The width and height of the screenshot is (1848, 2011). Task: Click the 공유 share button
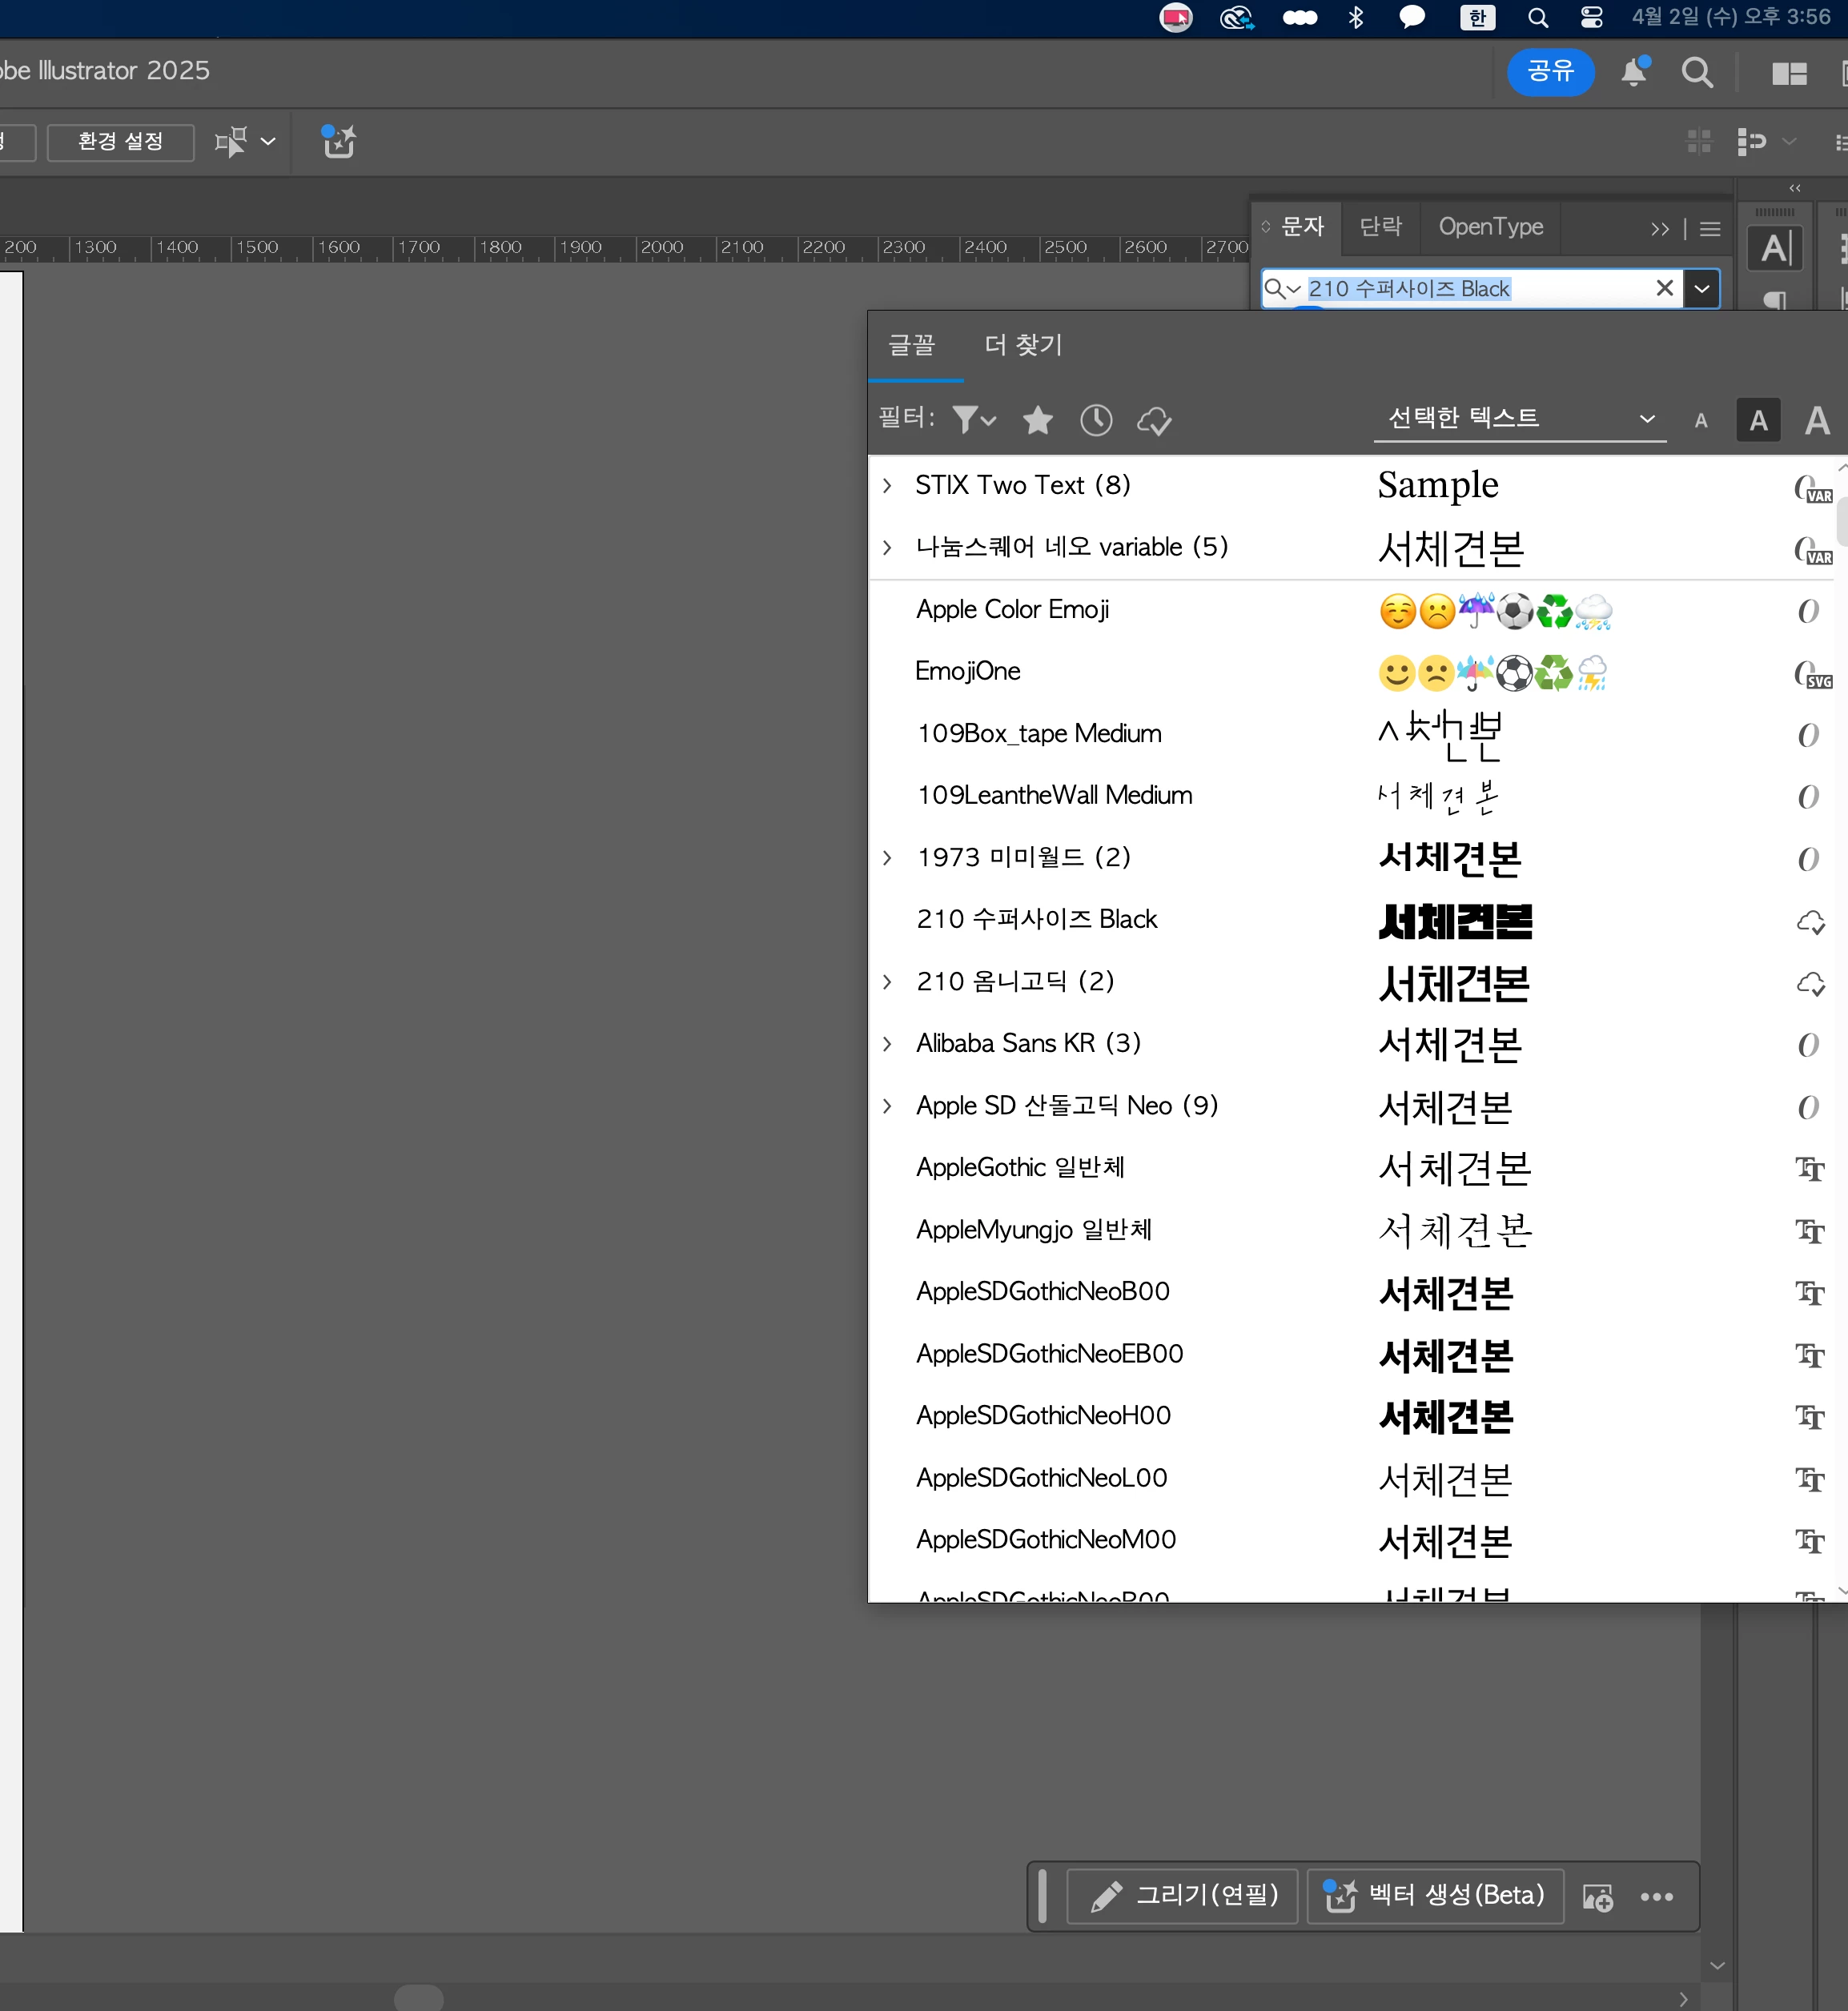click(1549, 71)
